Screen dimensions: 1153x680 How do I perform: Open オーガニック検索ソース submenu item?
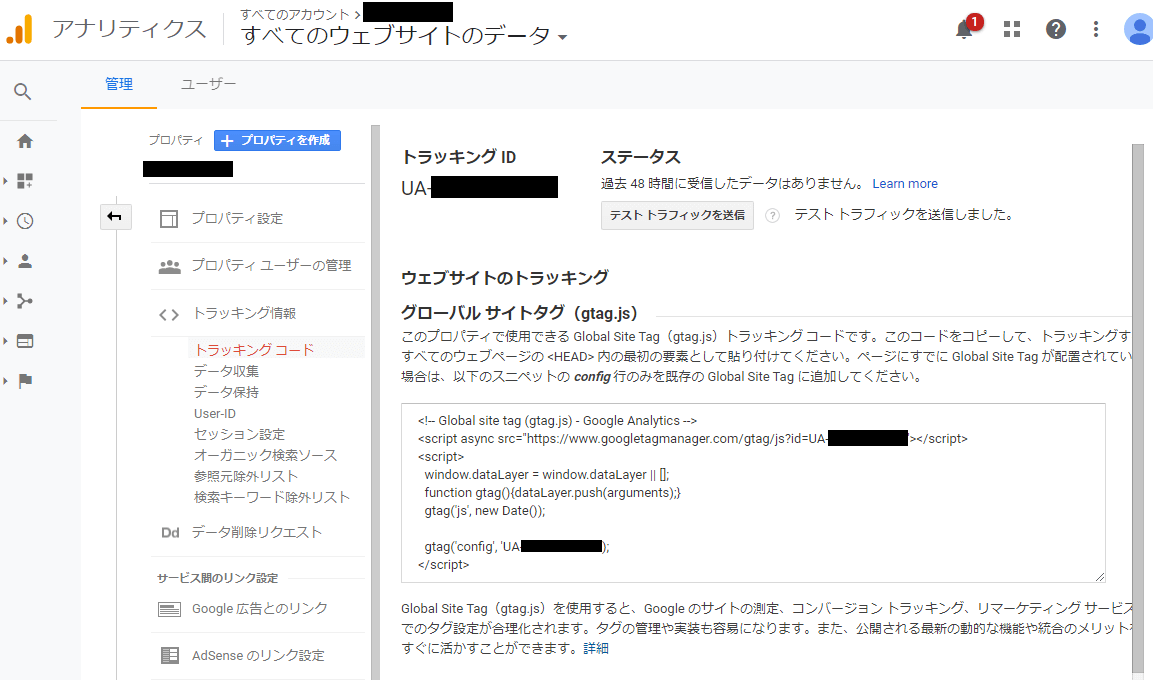(x=265, y=456)
